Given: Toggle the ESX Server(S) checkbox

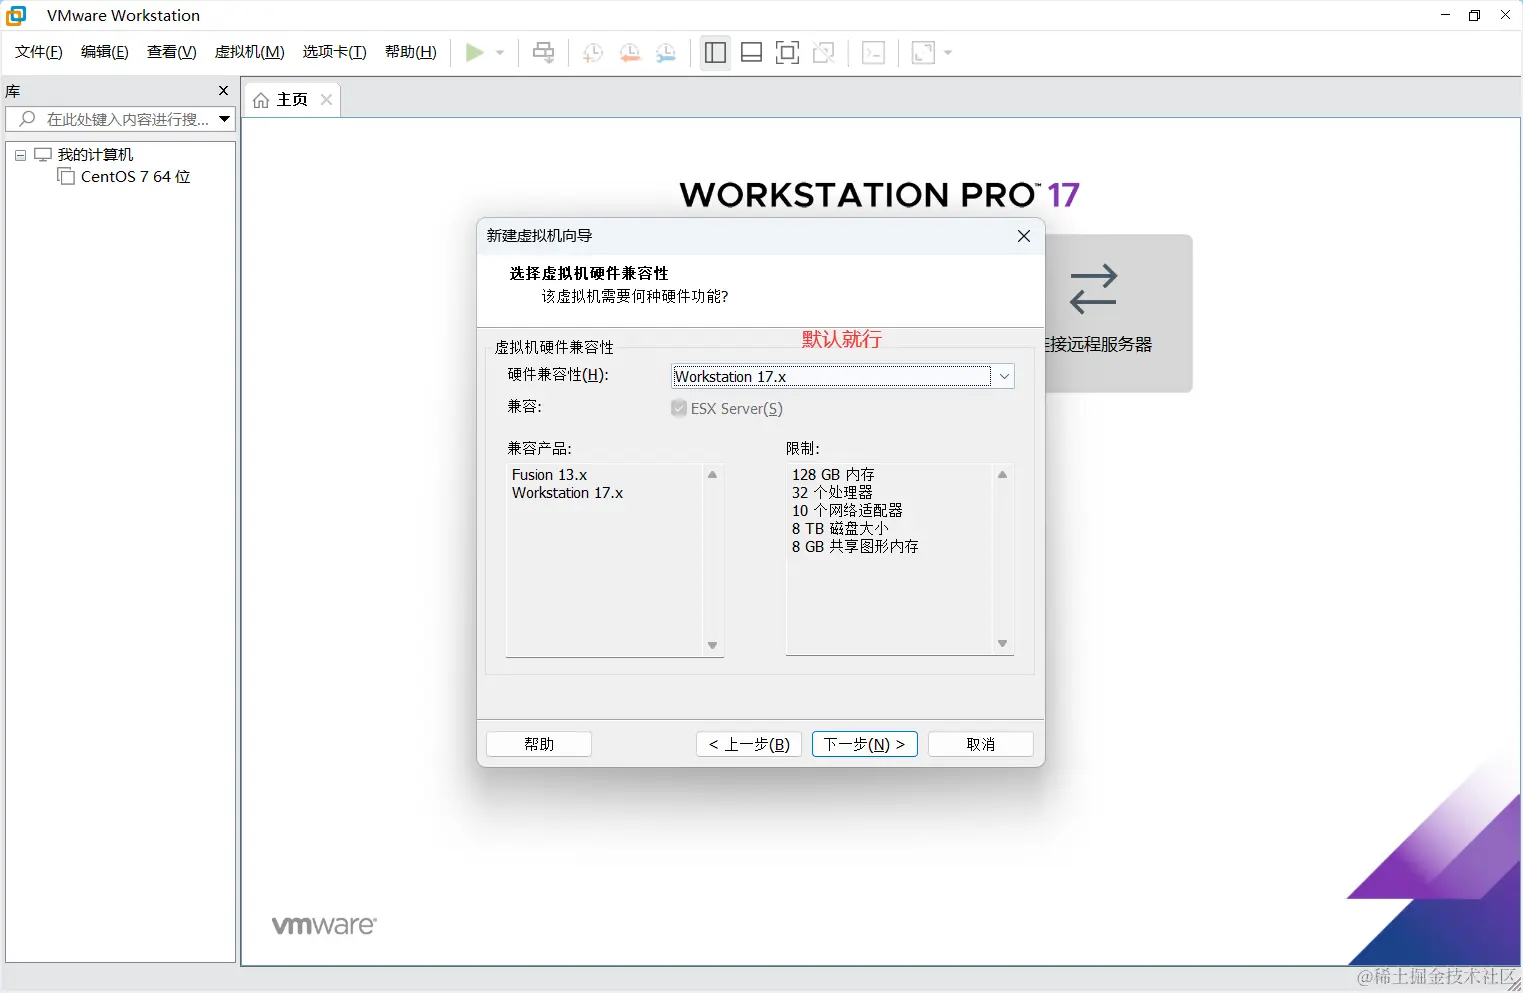Looking at the screenshot, I should pyautogui.click(x=679, y=408).
